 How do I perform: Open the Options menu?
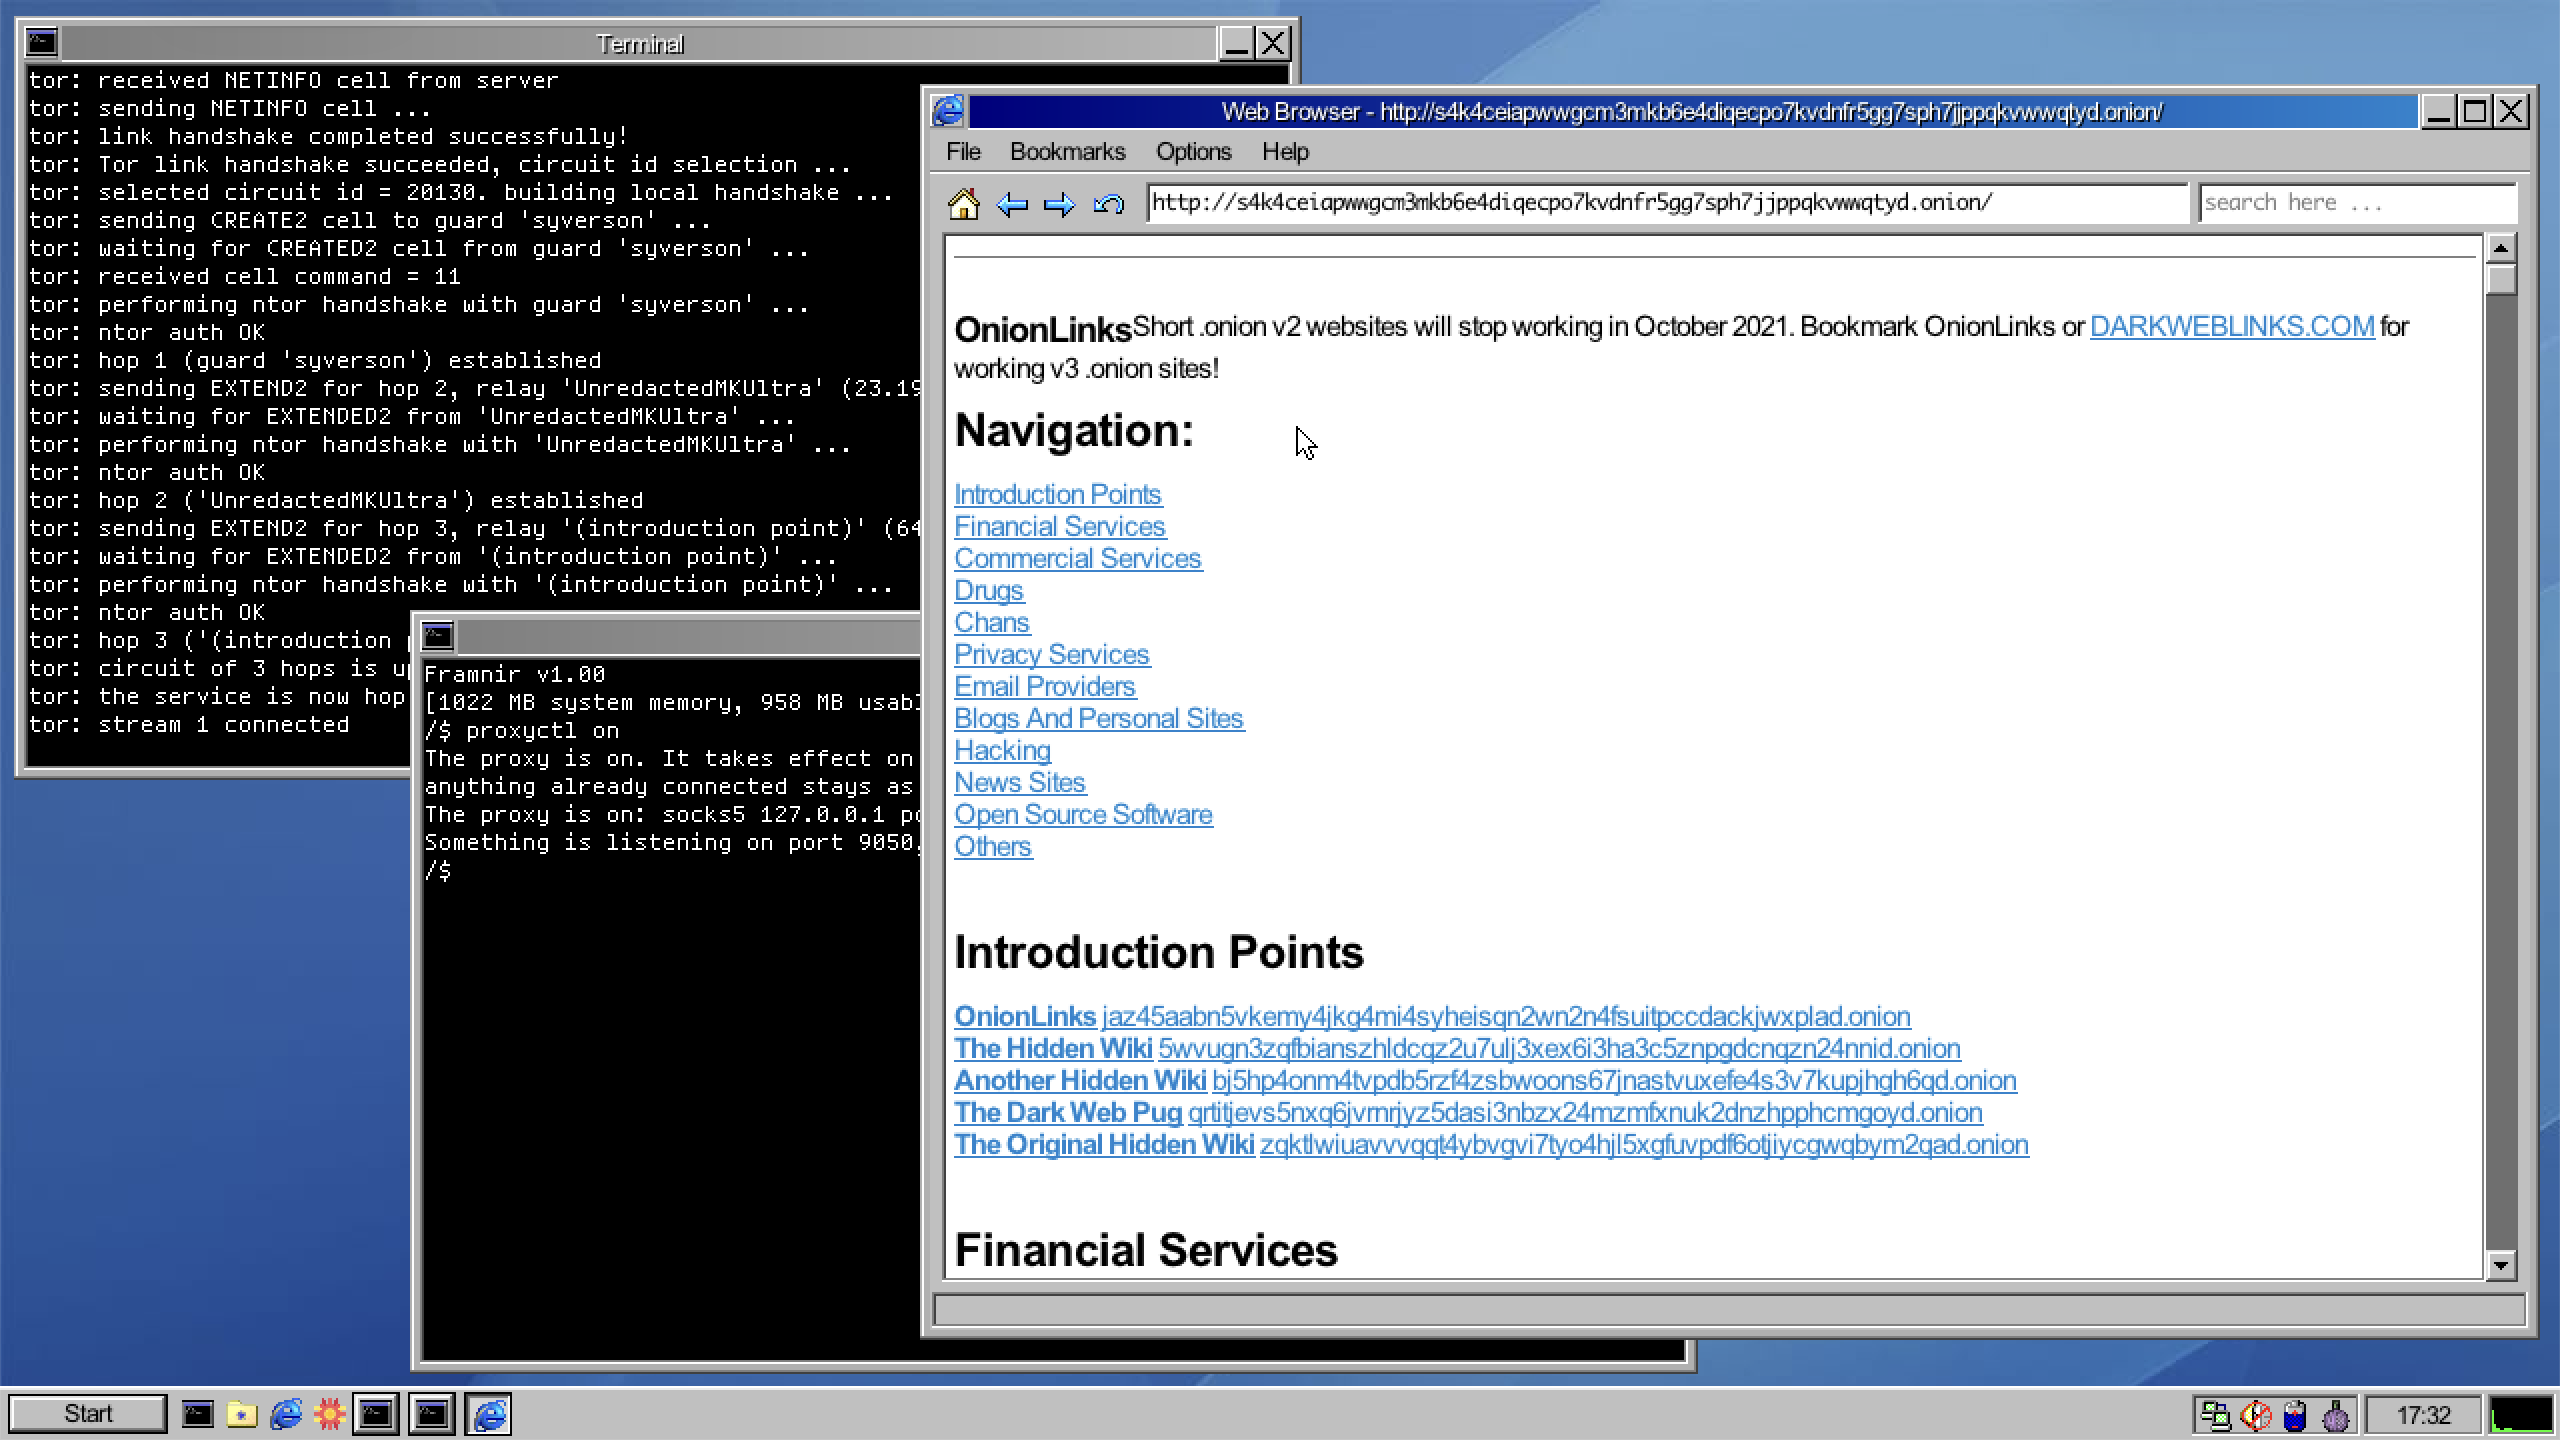tap(1193, 152)
